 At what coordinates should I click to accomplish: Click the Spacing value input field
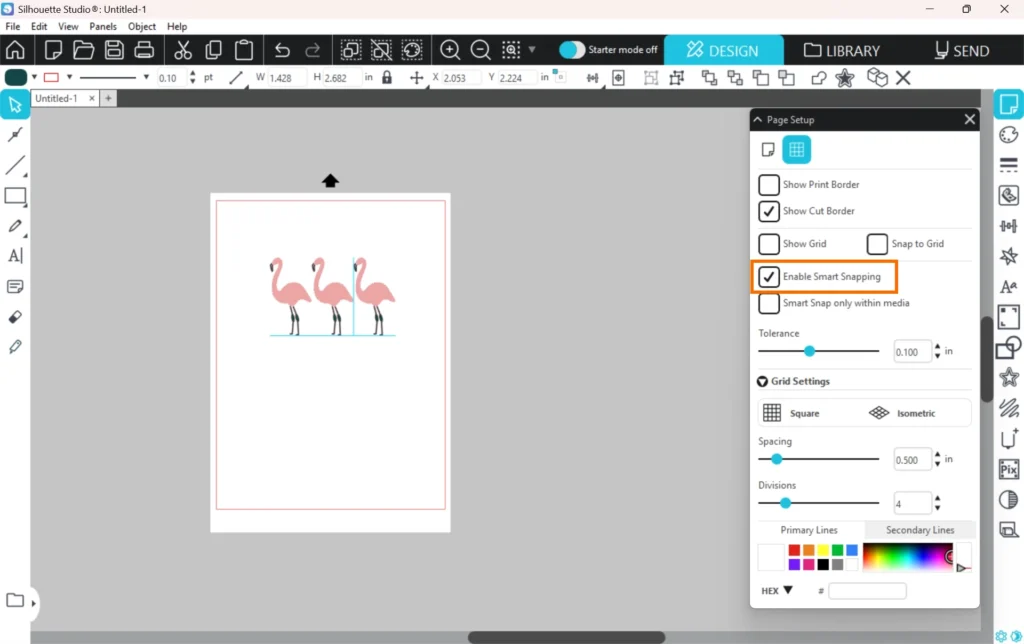pos(912,459)
